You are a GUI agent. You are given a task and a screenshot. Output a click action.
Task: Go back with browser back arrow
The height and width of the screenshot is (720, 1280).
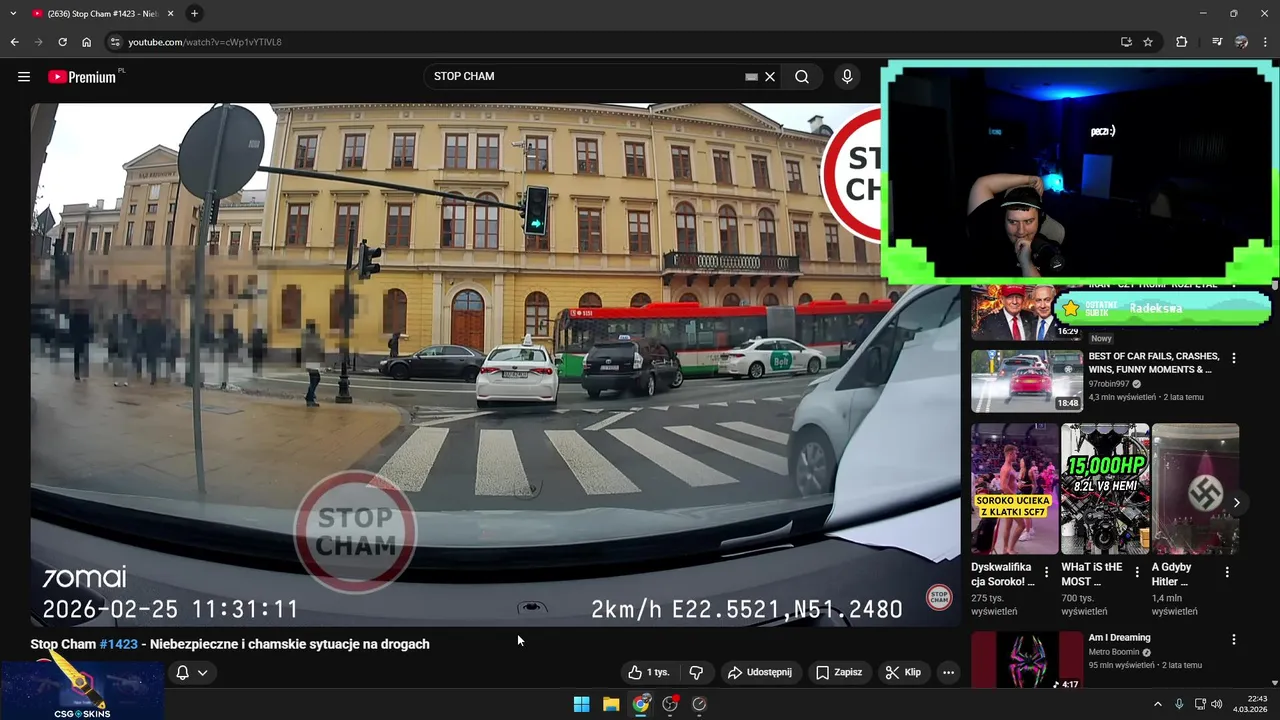point(14,42)
